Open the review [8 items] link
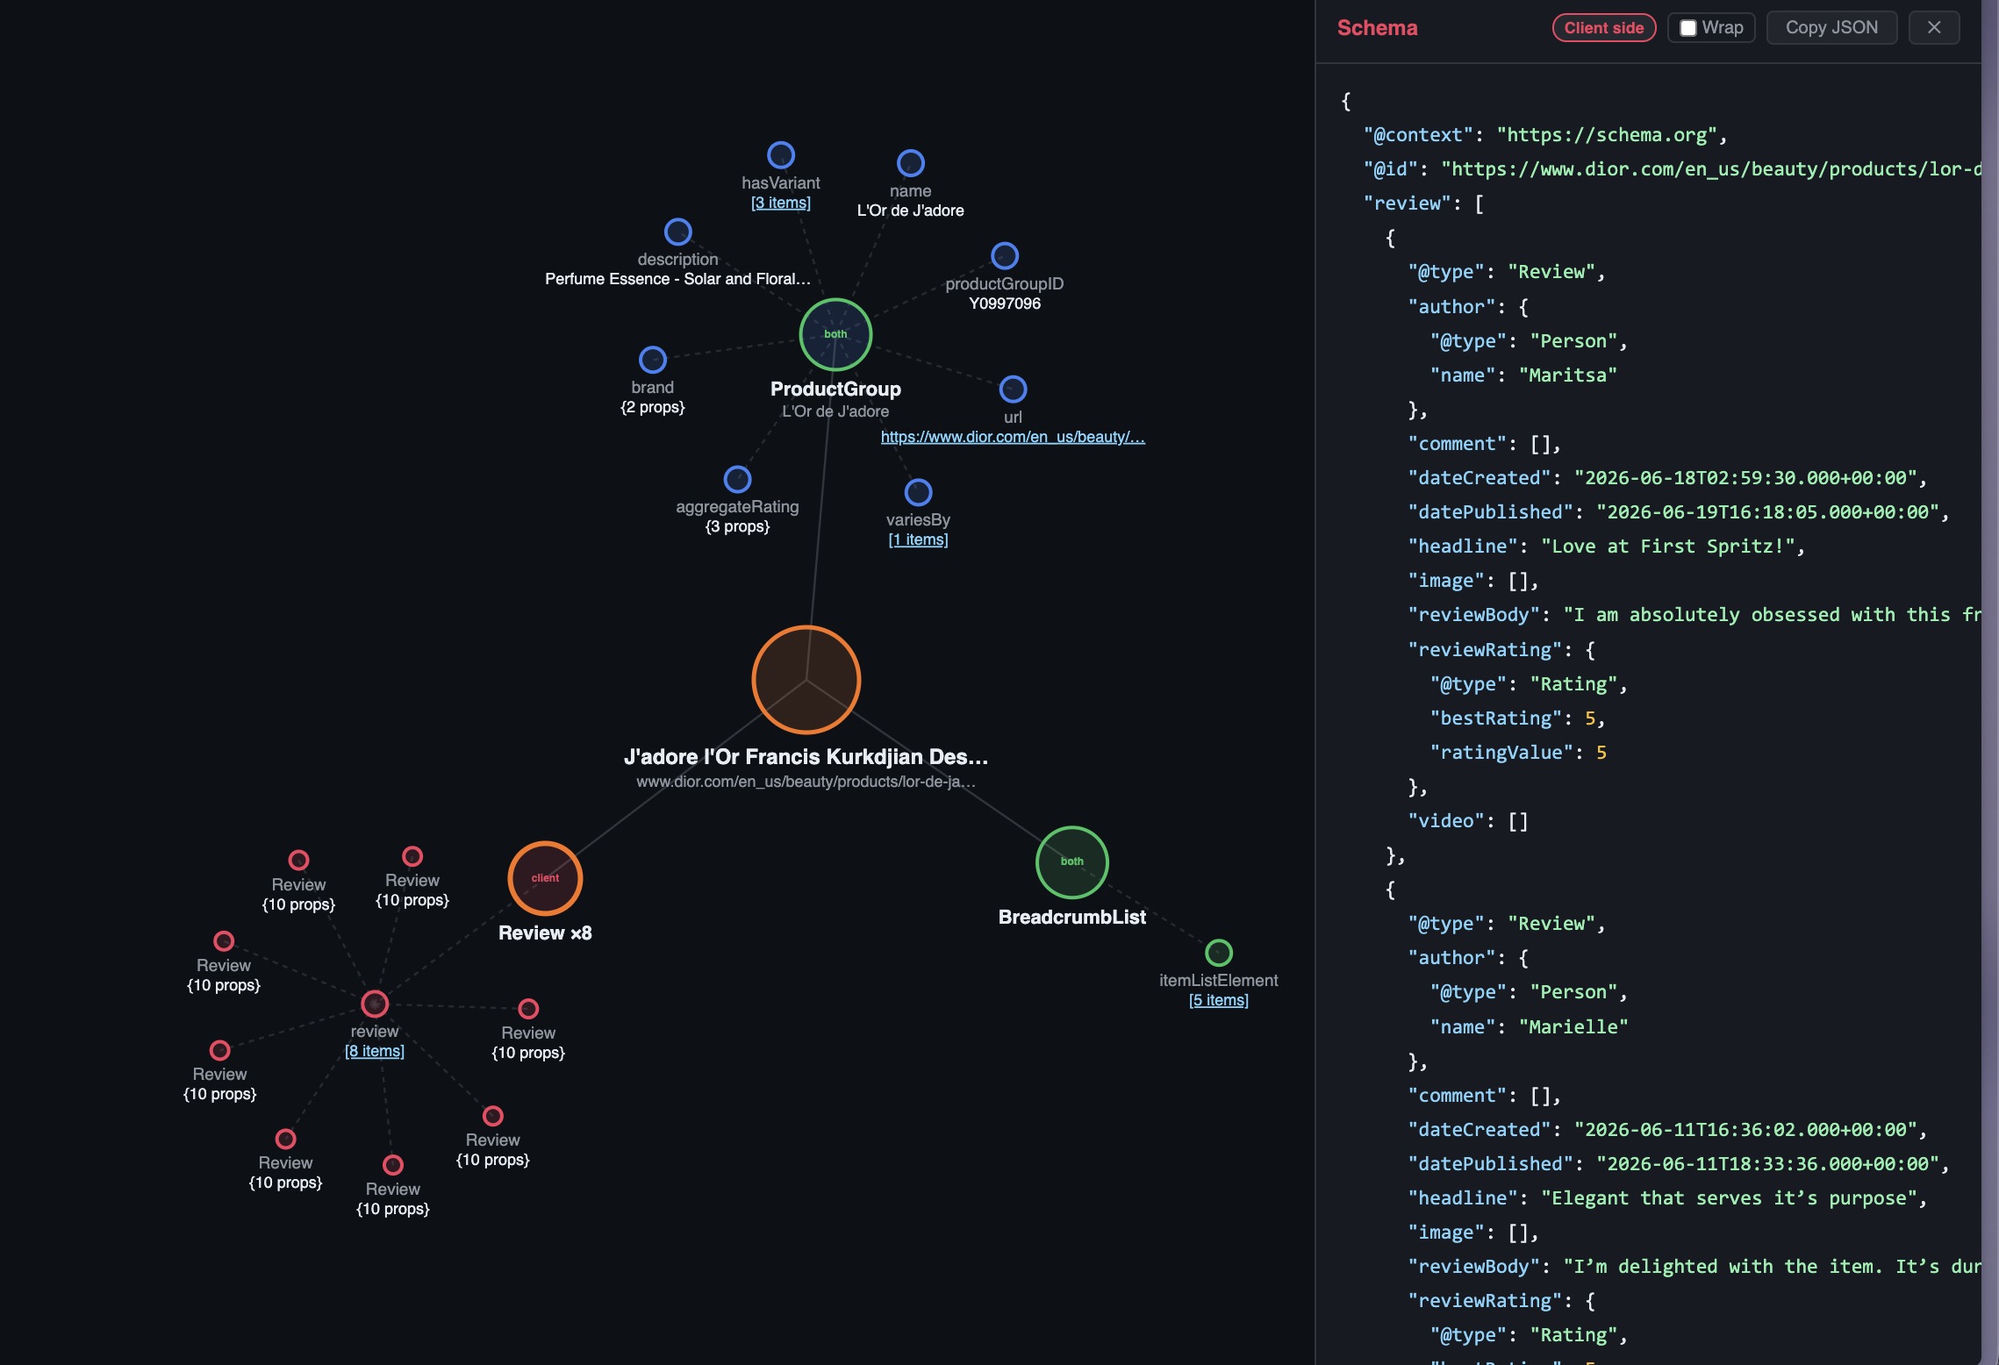The image size is (1999, 1365). point(375,1051)
